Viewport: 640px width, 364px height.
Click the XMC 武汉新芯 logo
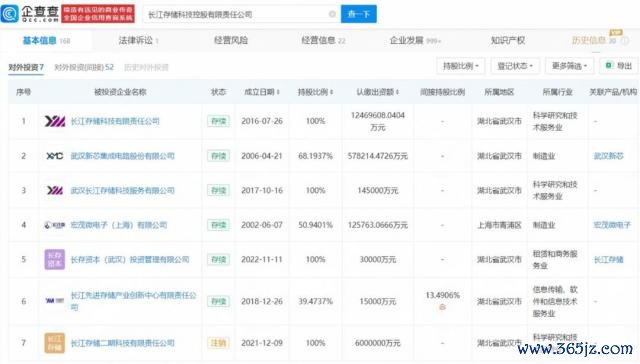[55, 156]
